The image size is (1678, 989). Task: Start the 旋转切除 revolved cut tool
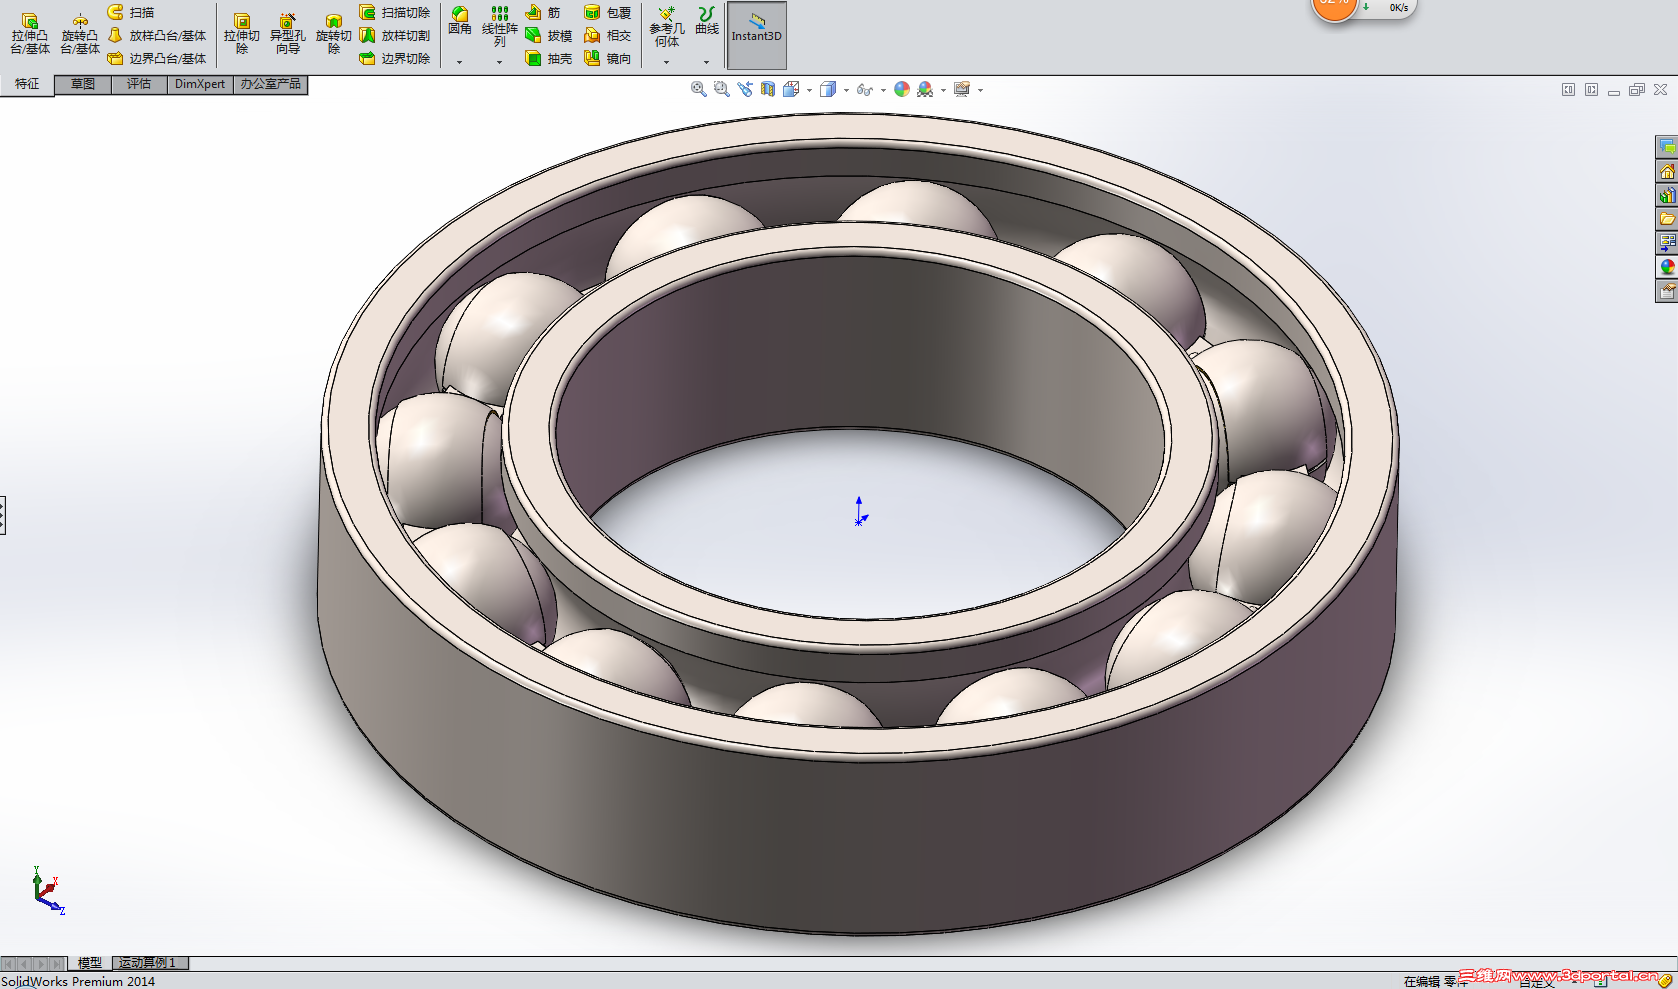pos(334,34)
